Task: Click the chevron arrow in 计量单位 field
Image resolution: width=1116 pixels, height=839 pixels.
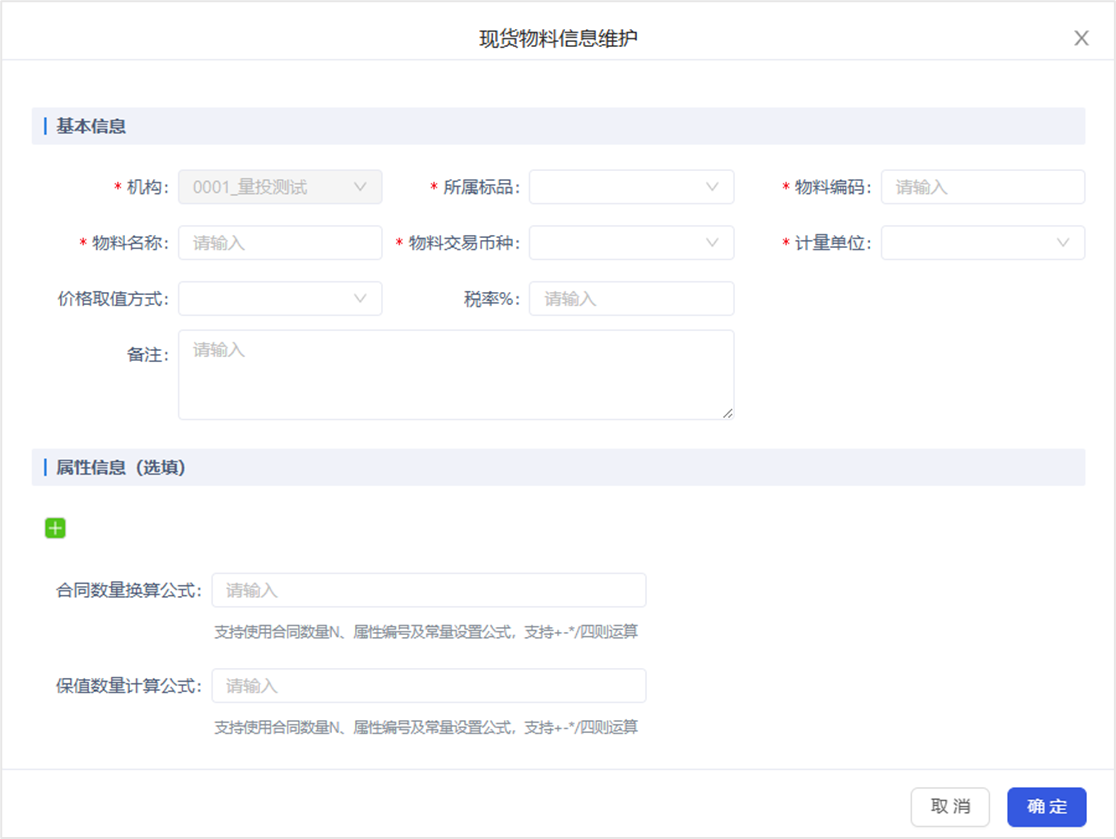Action: tap(1063, 243)
